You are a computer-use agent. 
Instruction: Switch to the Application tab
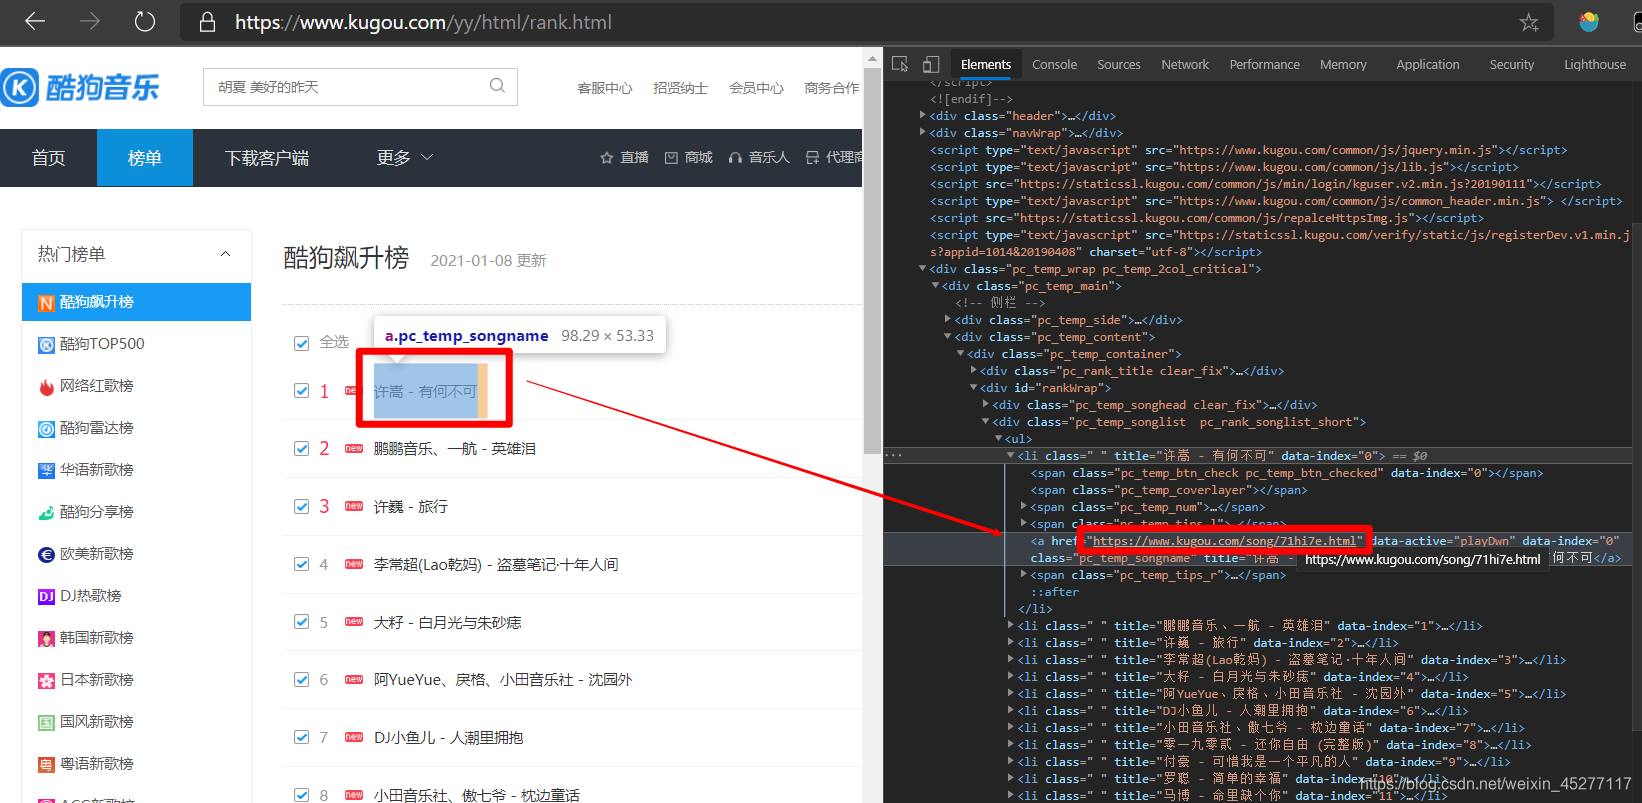(1427, 64)
